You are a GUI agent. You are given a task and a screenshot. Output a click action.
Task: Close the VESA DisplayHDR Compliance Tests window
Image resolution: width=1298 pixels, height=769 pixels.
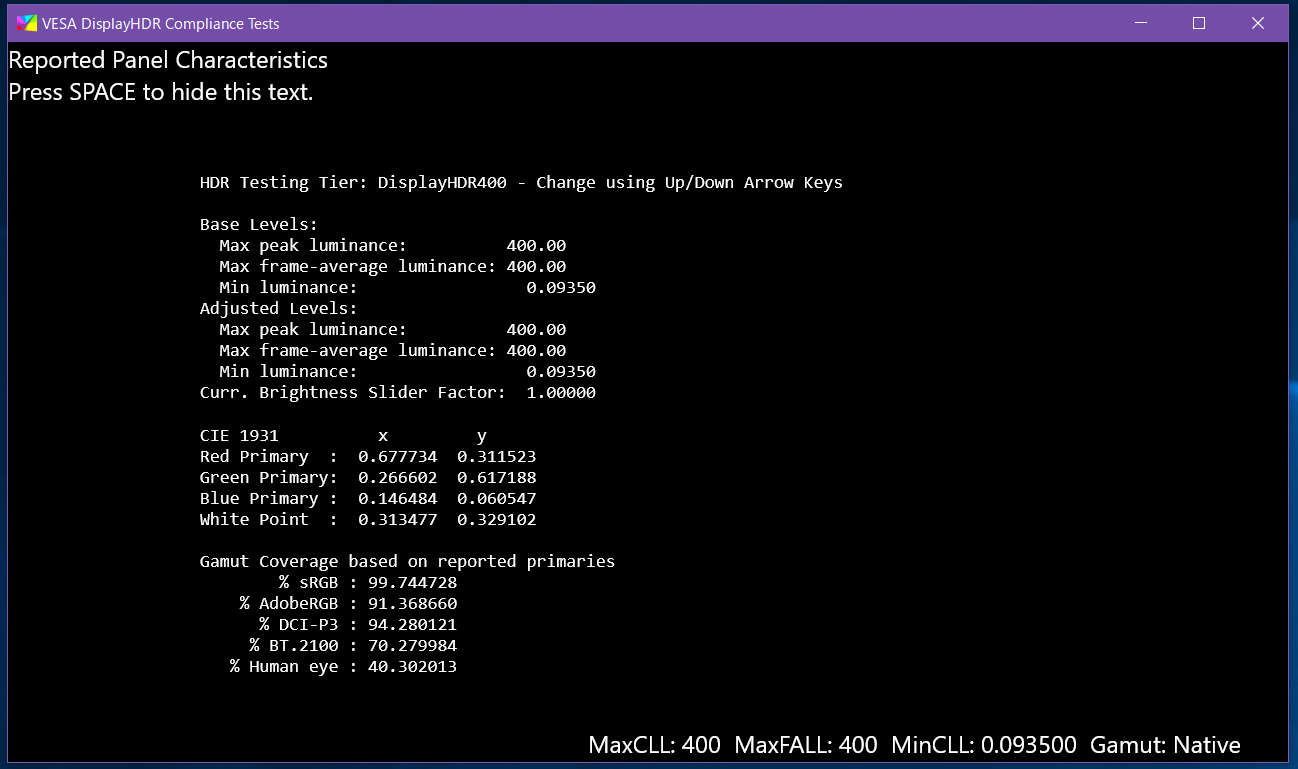tap(1259, 23)
